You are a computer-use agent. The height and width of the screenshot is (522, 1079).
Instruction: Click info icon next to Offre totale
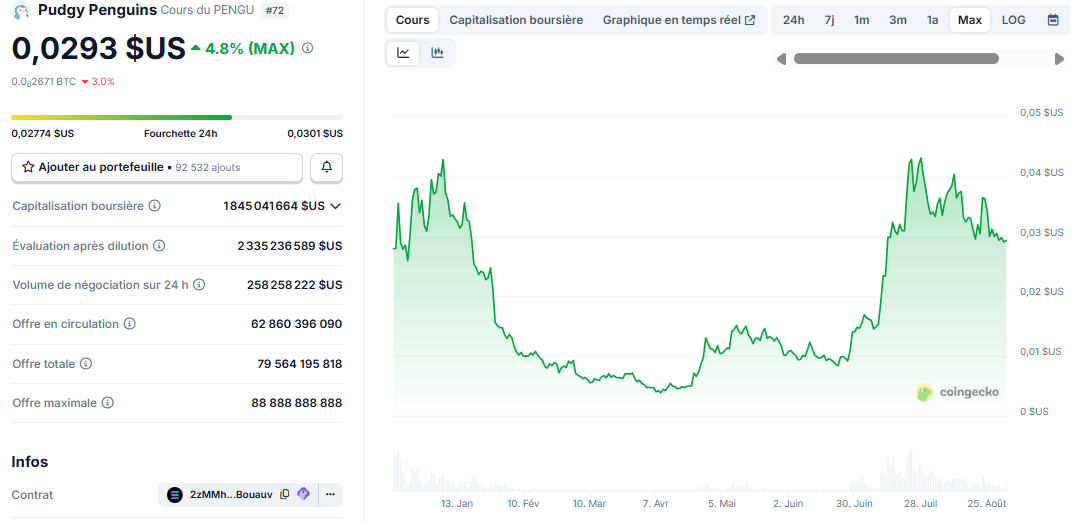click(x=85, y=363)
